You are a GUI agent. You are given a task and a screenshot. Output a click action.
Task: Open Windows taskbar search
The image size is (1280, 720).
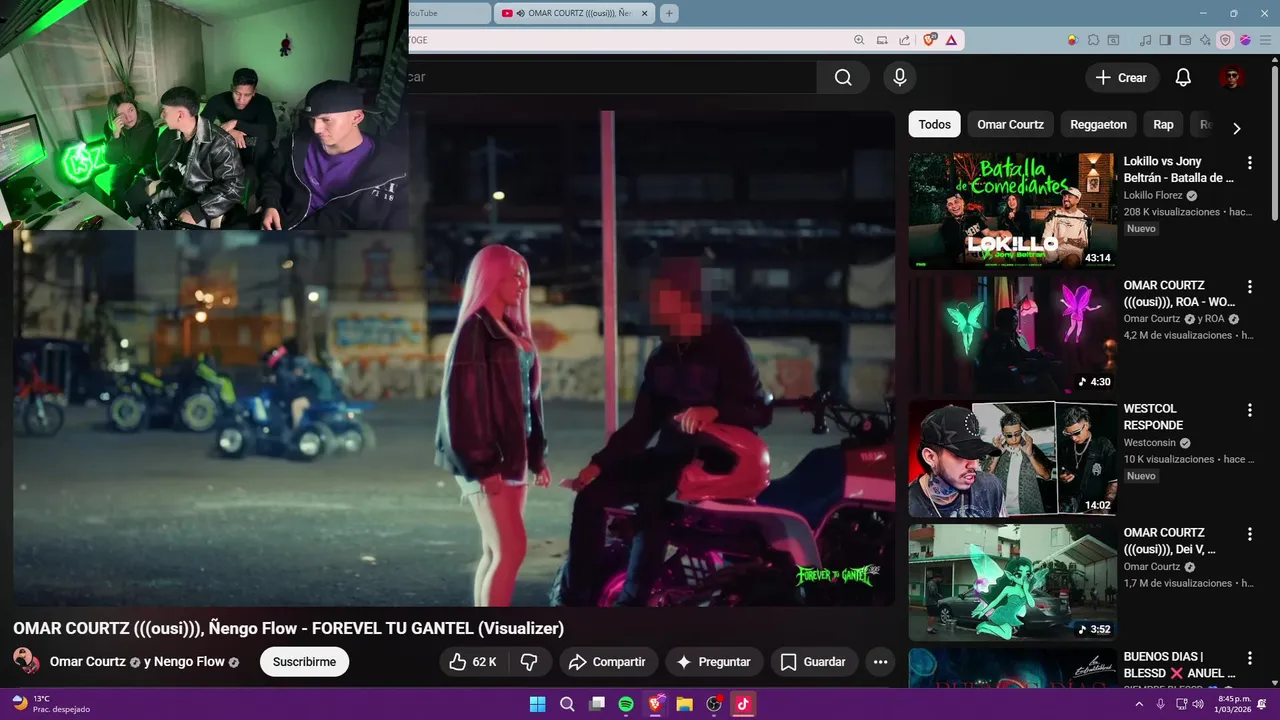567,704
